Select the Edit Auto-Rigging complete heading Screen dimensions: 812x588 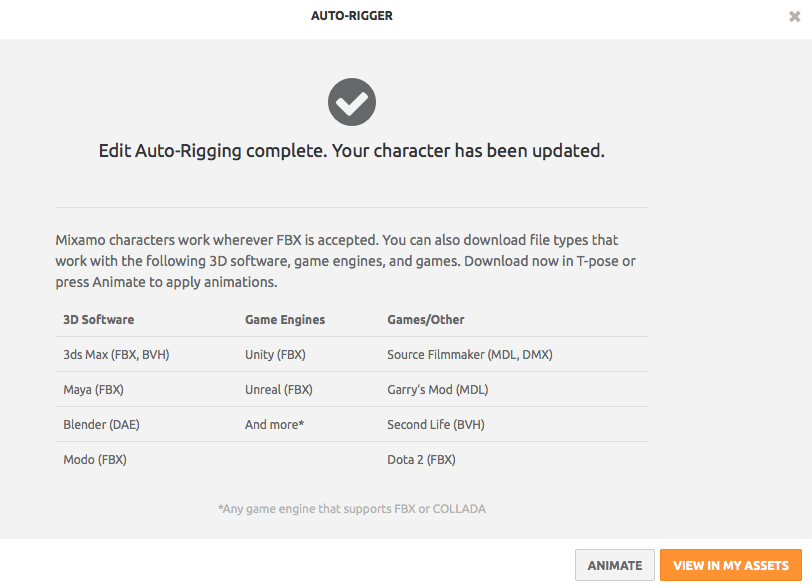click(352, 151)
